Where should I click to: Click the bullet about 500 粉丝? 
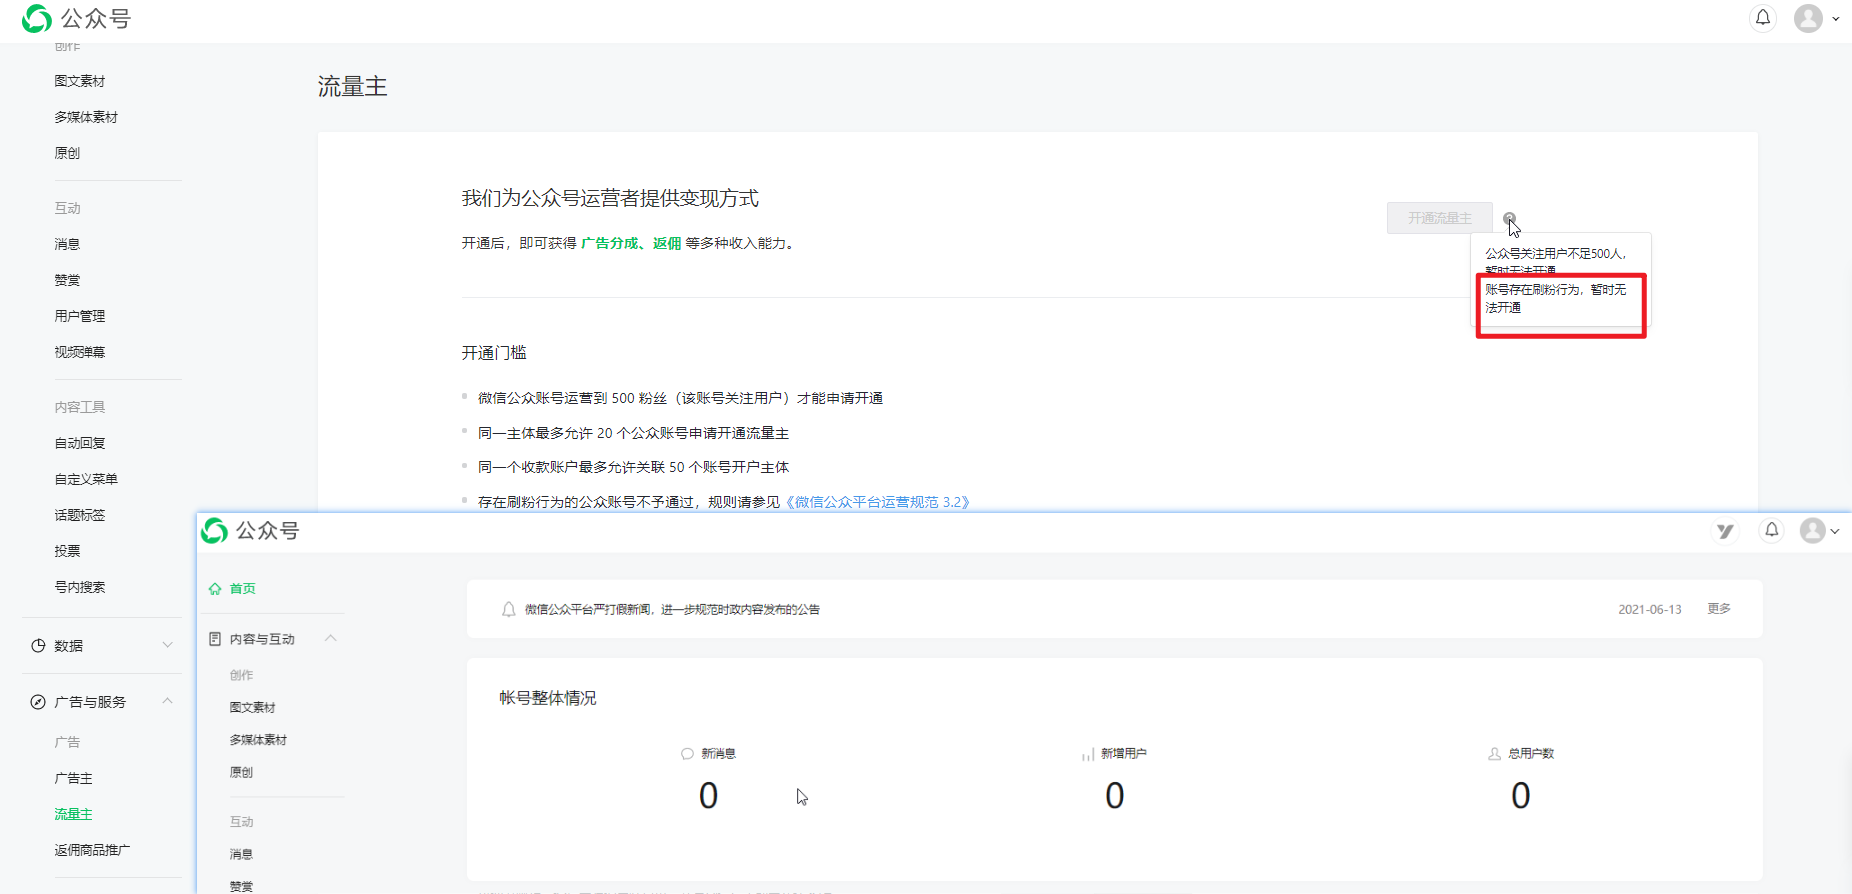tap(680, 398)
